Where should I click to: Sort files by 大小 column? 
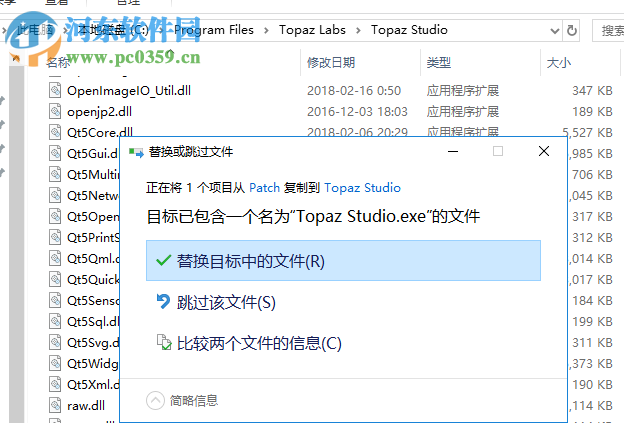point(559,62)
